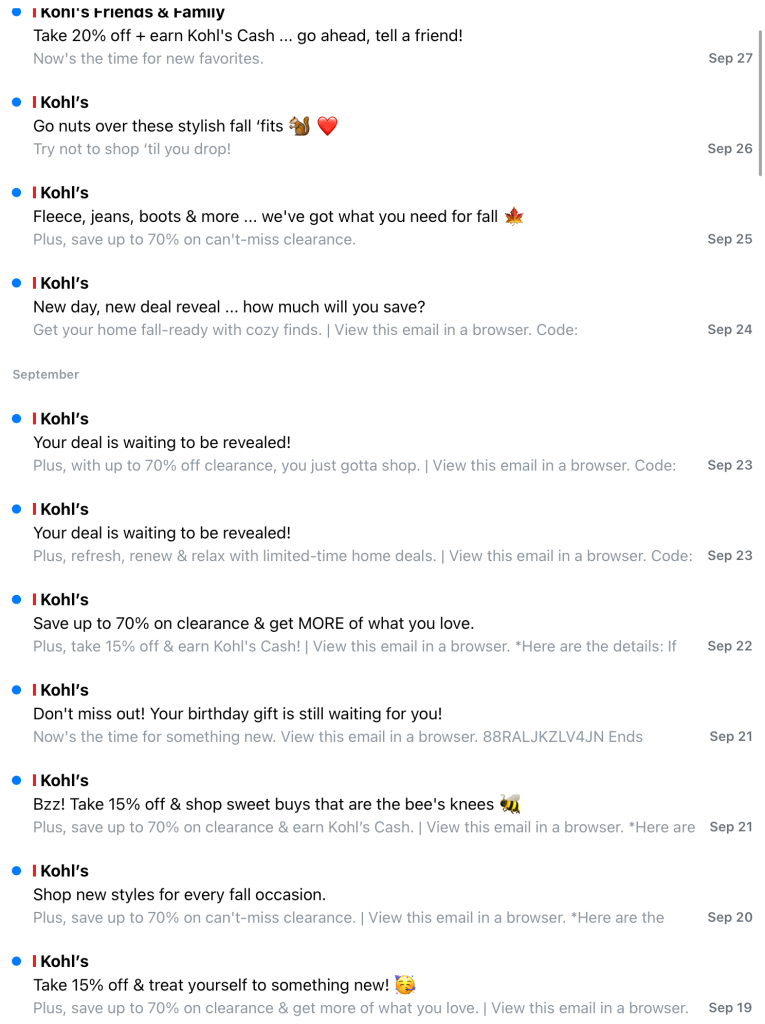Viewport: 765px width, 1024px height.
Task: Click the September section header
Action: [x=46, y=374]
